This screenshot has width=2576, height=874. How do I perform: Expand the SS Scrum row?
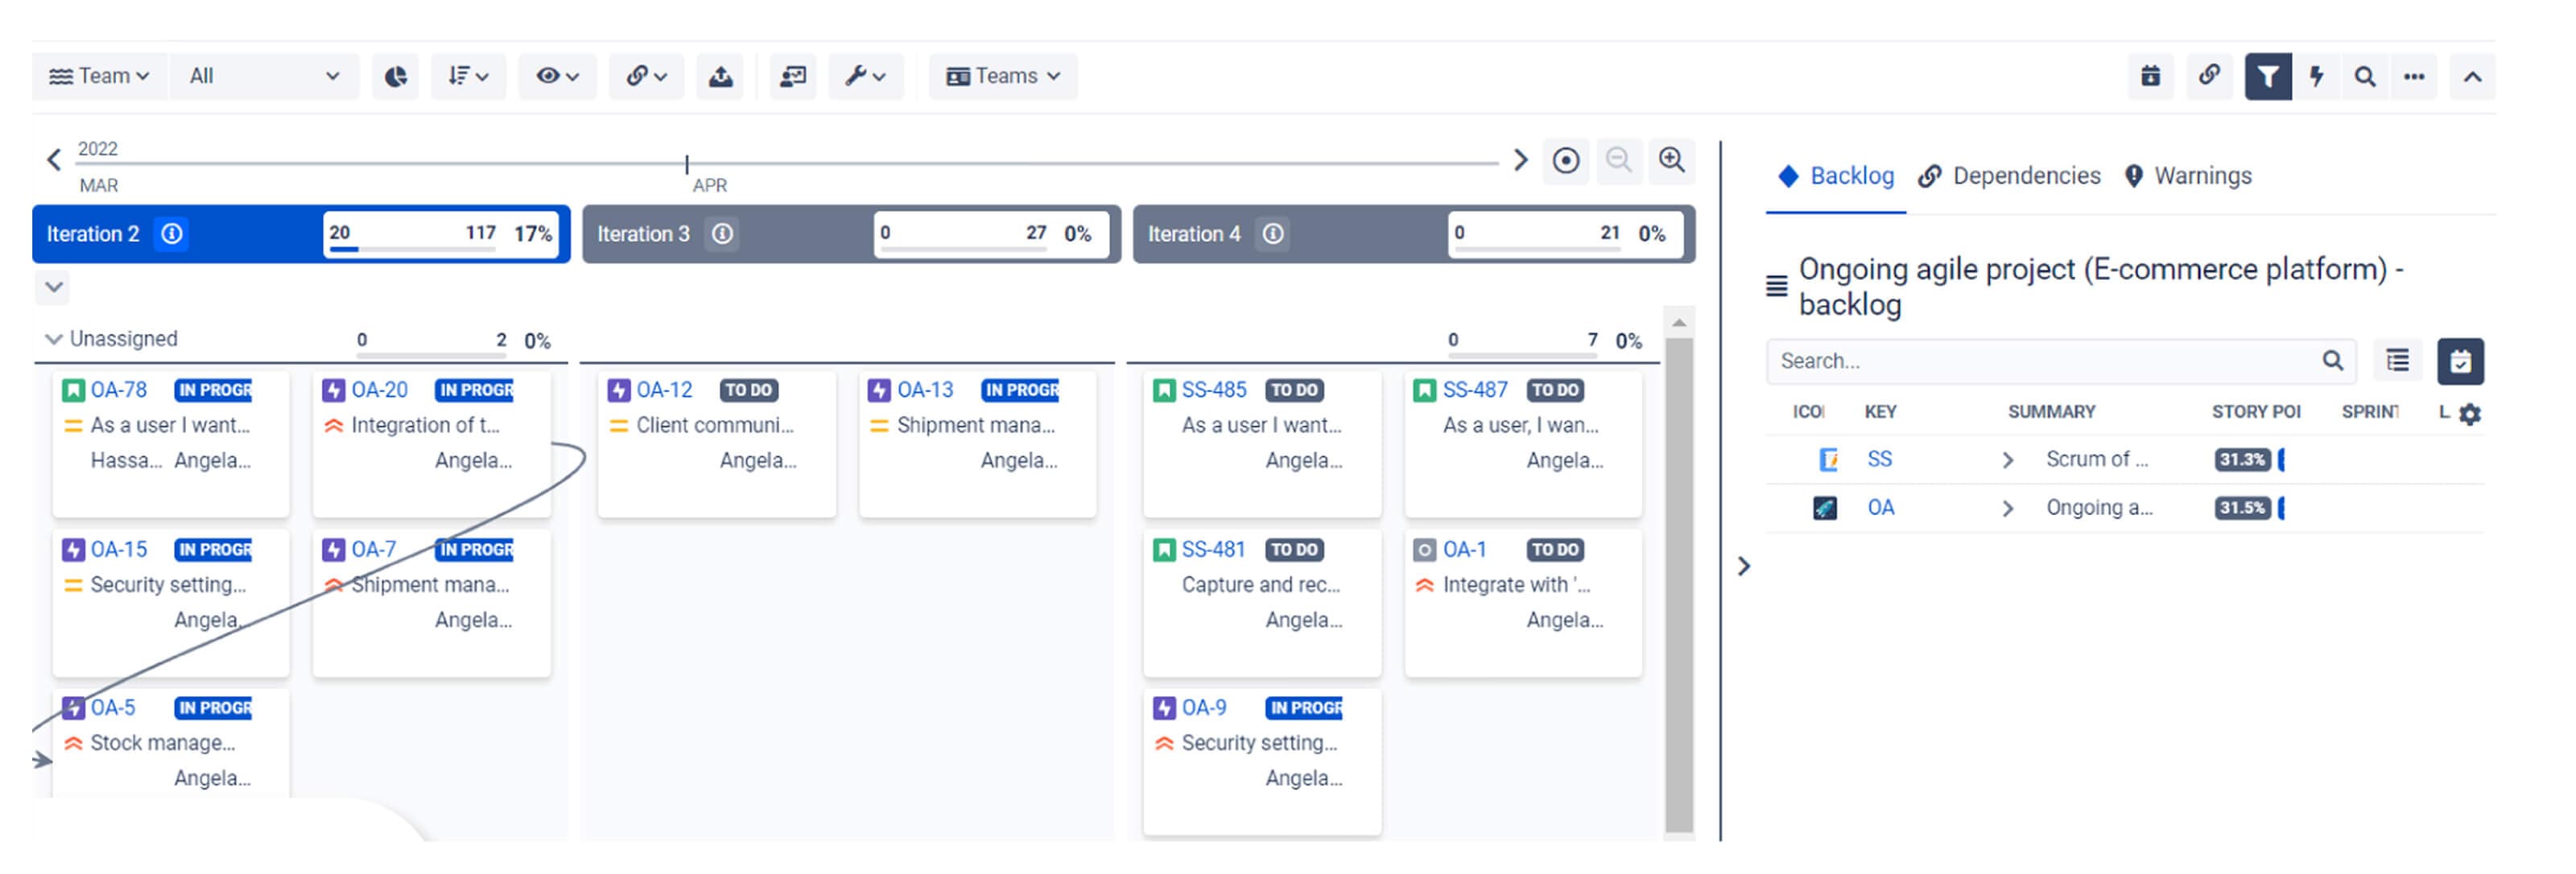2006,460
